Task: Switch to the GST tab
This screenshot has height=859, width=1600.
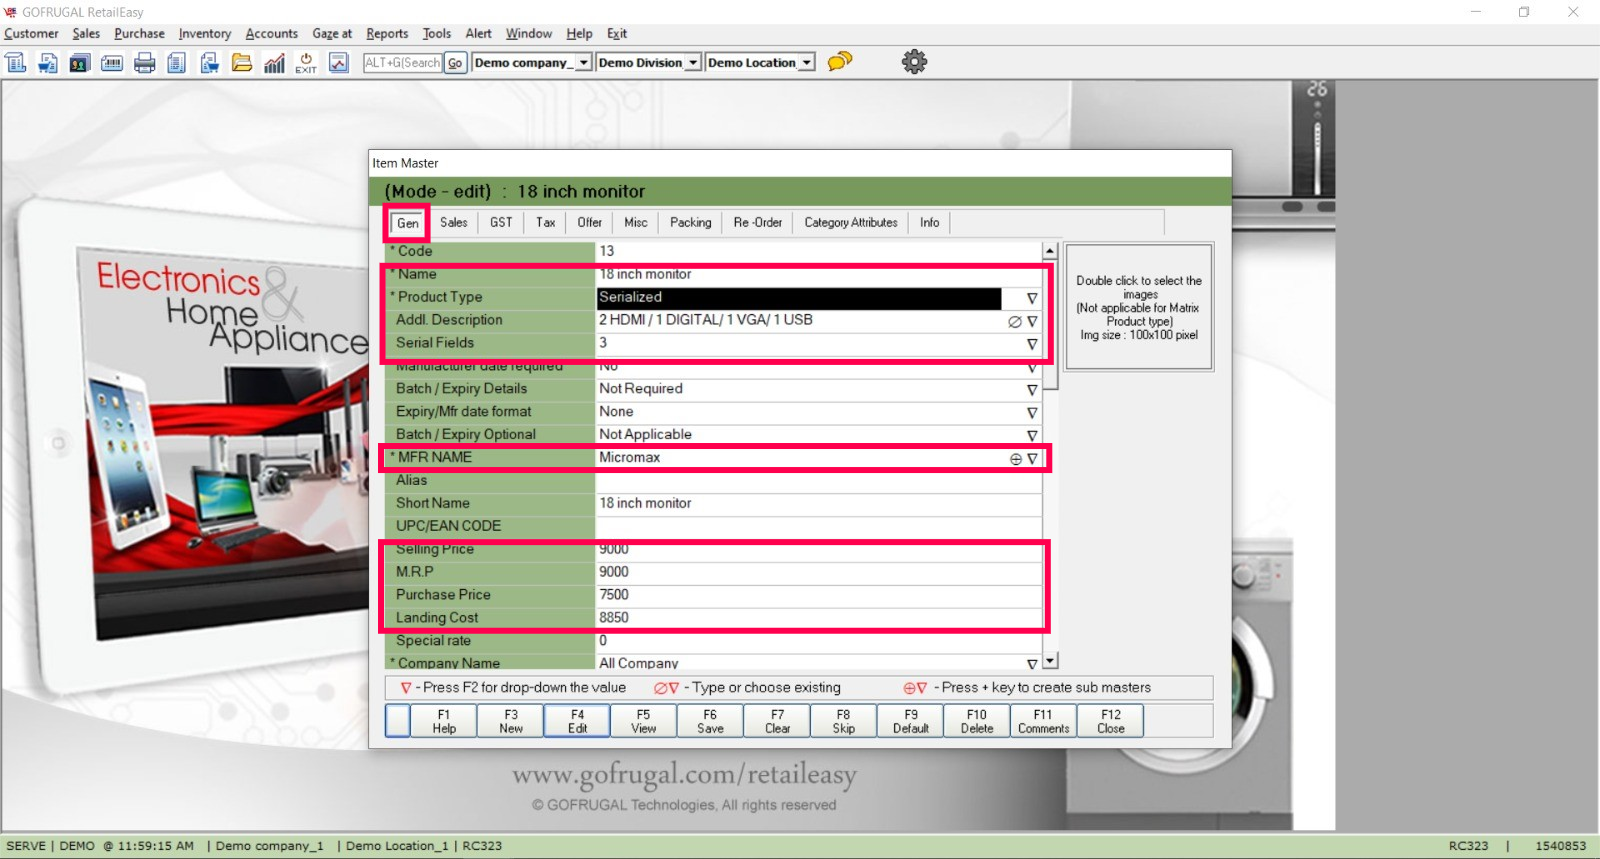Action: 501,223
